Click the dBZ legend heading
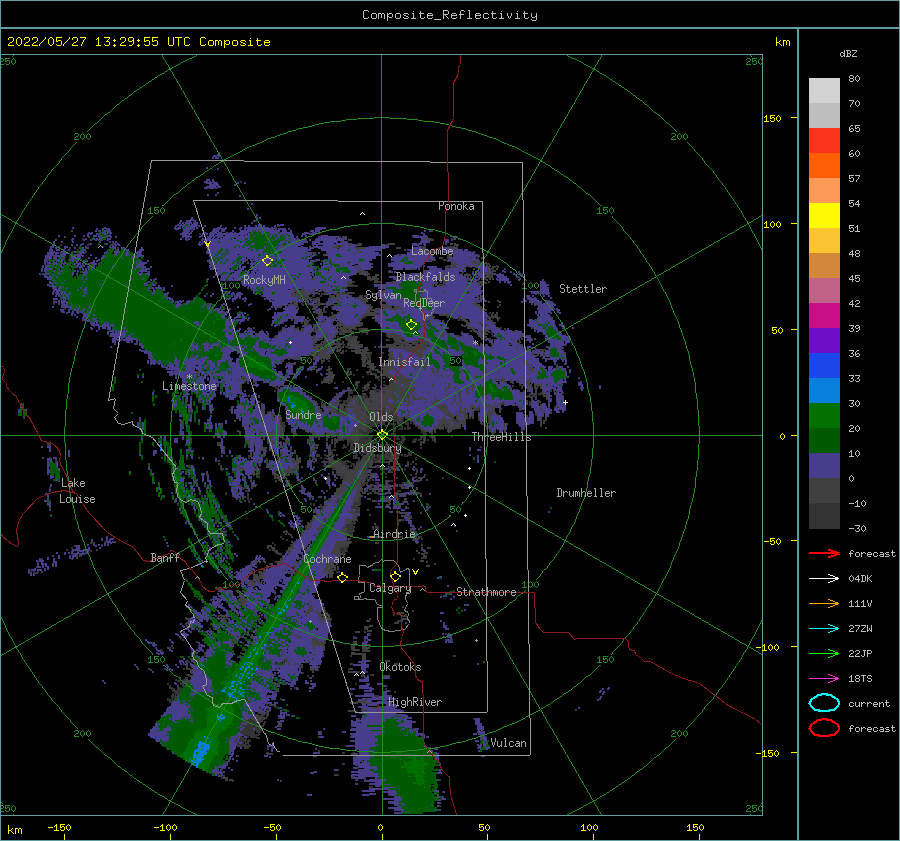The width and height of the screenshot is (900, 841). (x=848, y=53)
